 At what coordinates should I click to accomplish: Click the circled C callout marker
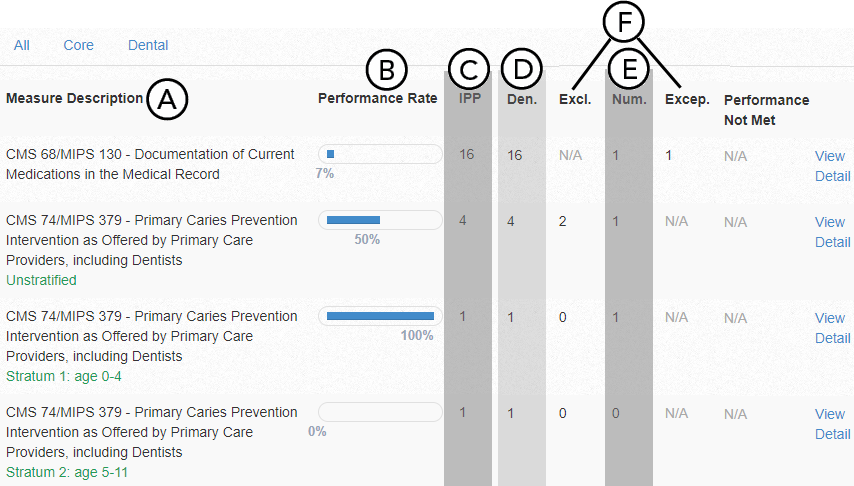[468, 70]
